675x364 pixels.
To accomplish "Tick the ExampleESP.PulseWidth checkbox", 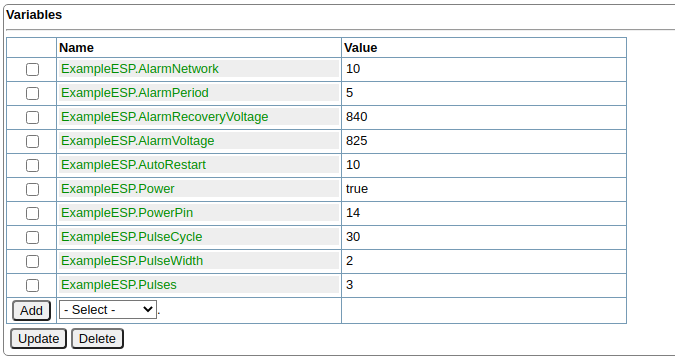I will (32, 262).
